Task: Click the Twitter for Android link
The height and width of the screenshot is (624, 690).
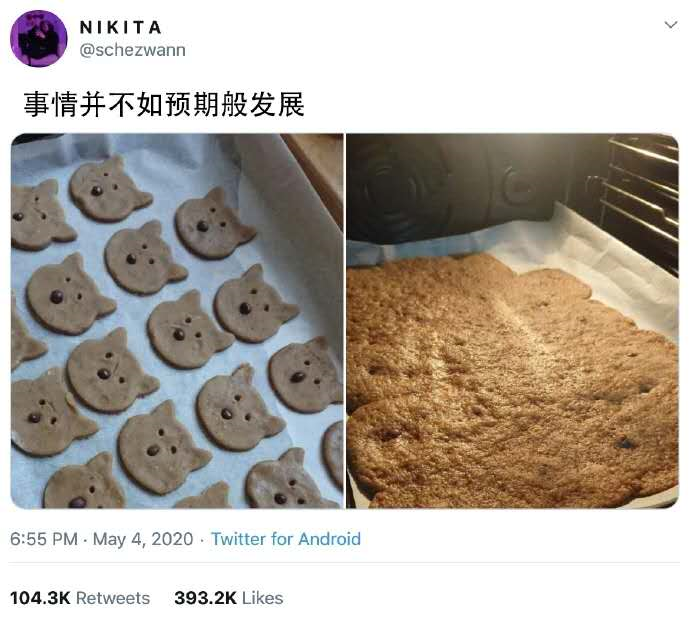Action: pos(286,539)
